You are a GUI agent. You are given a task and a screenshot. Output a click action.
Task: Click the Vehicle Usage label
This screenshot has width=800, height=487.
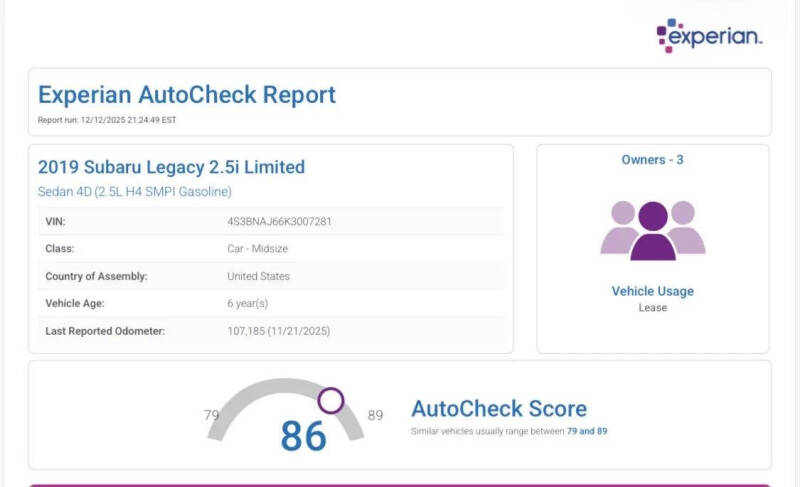click(x=652, y=291)
